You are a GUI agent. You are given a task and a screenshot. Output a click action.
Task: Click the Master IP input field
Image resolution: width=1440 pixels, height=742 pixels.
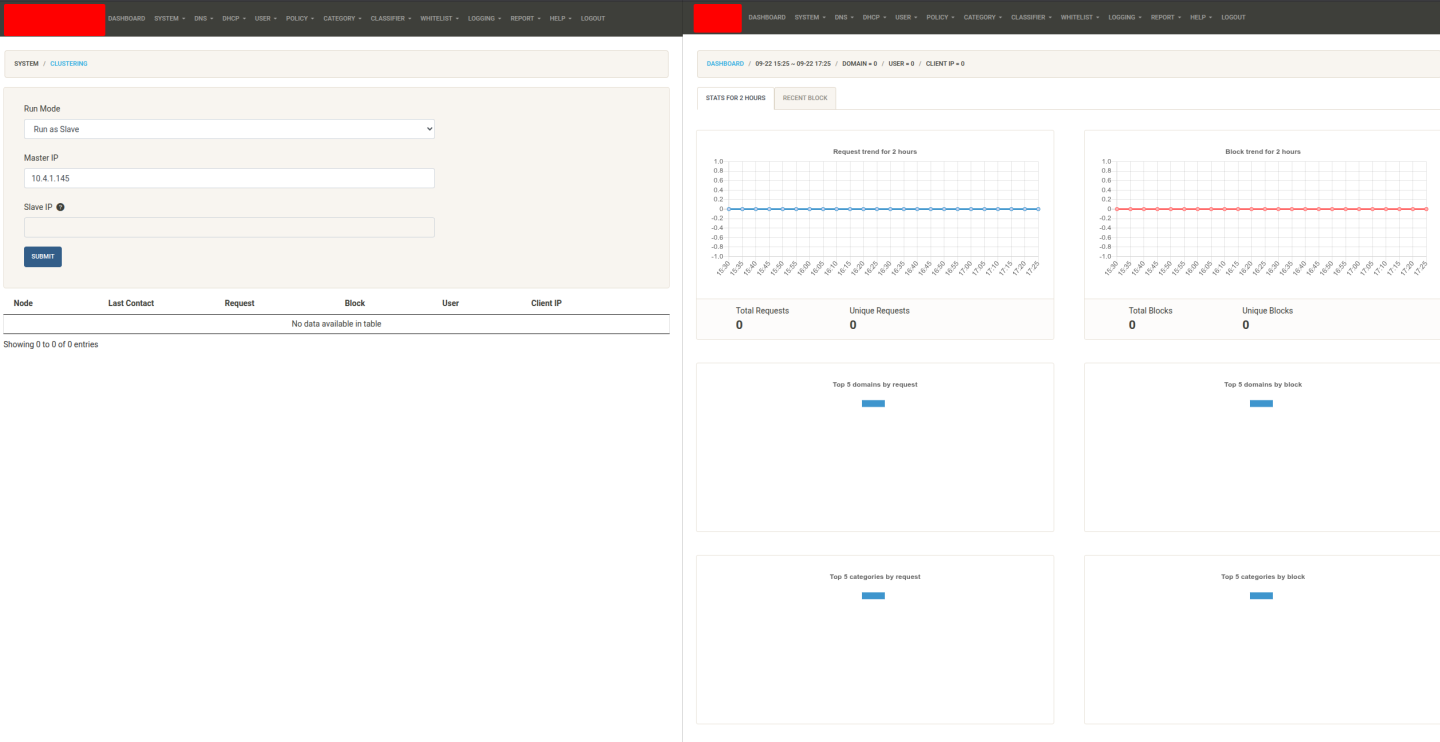click(x=229, y=178)
